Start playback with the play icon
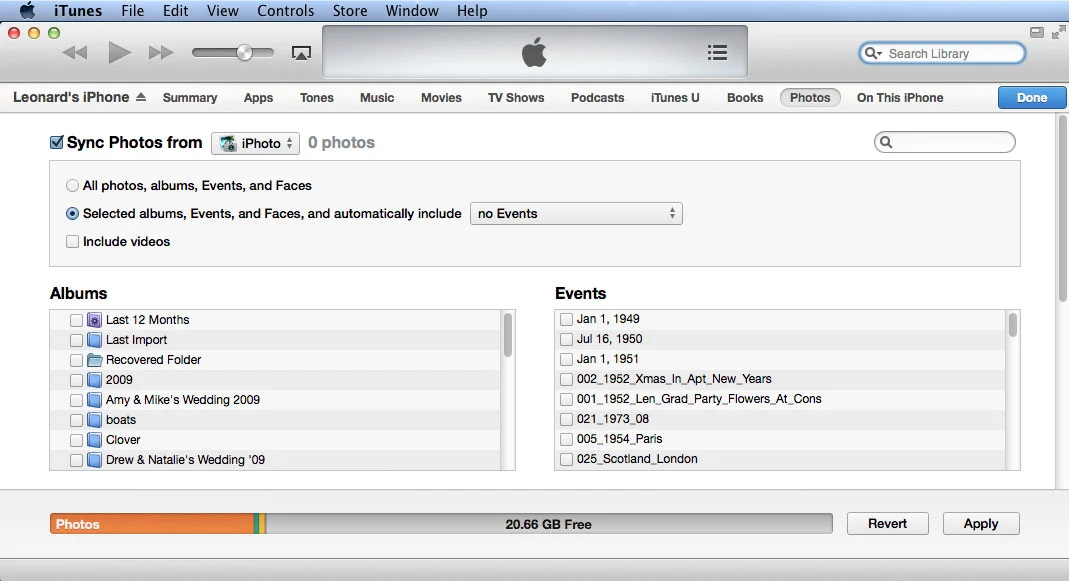 point(119,53)
